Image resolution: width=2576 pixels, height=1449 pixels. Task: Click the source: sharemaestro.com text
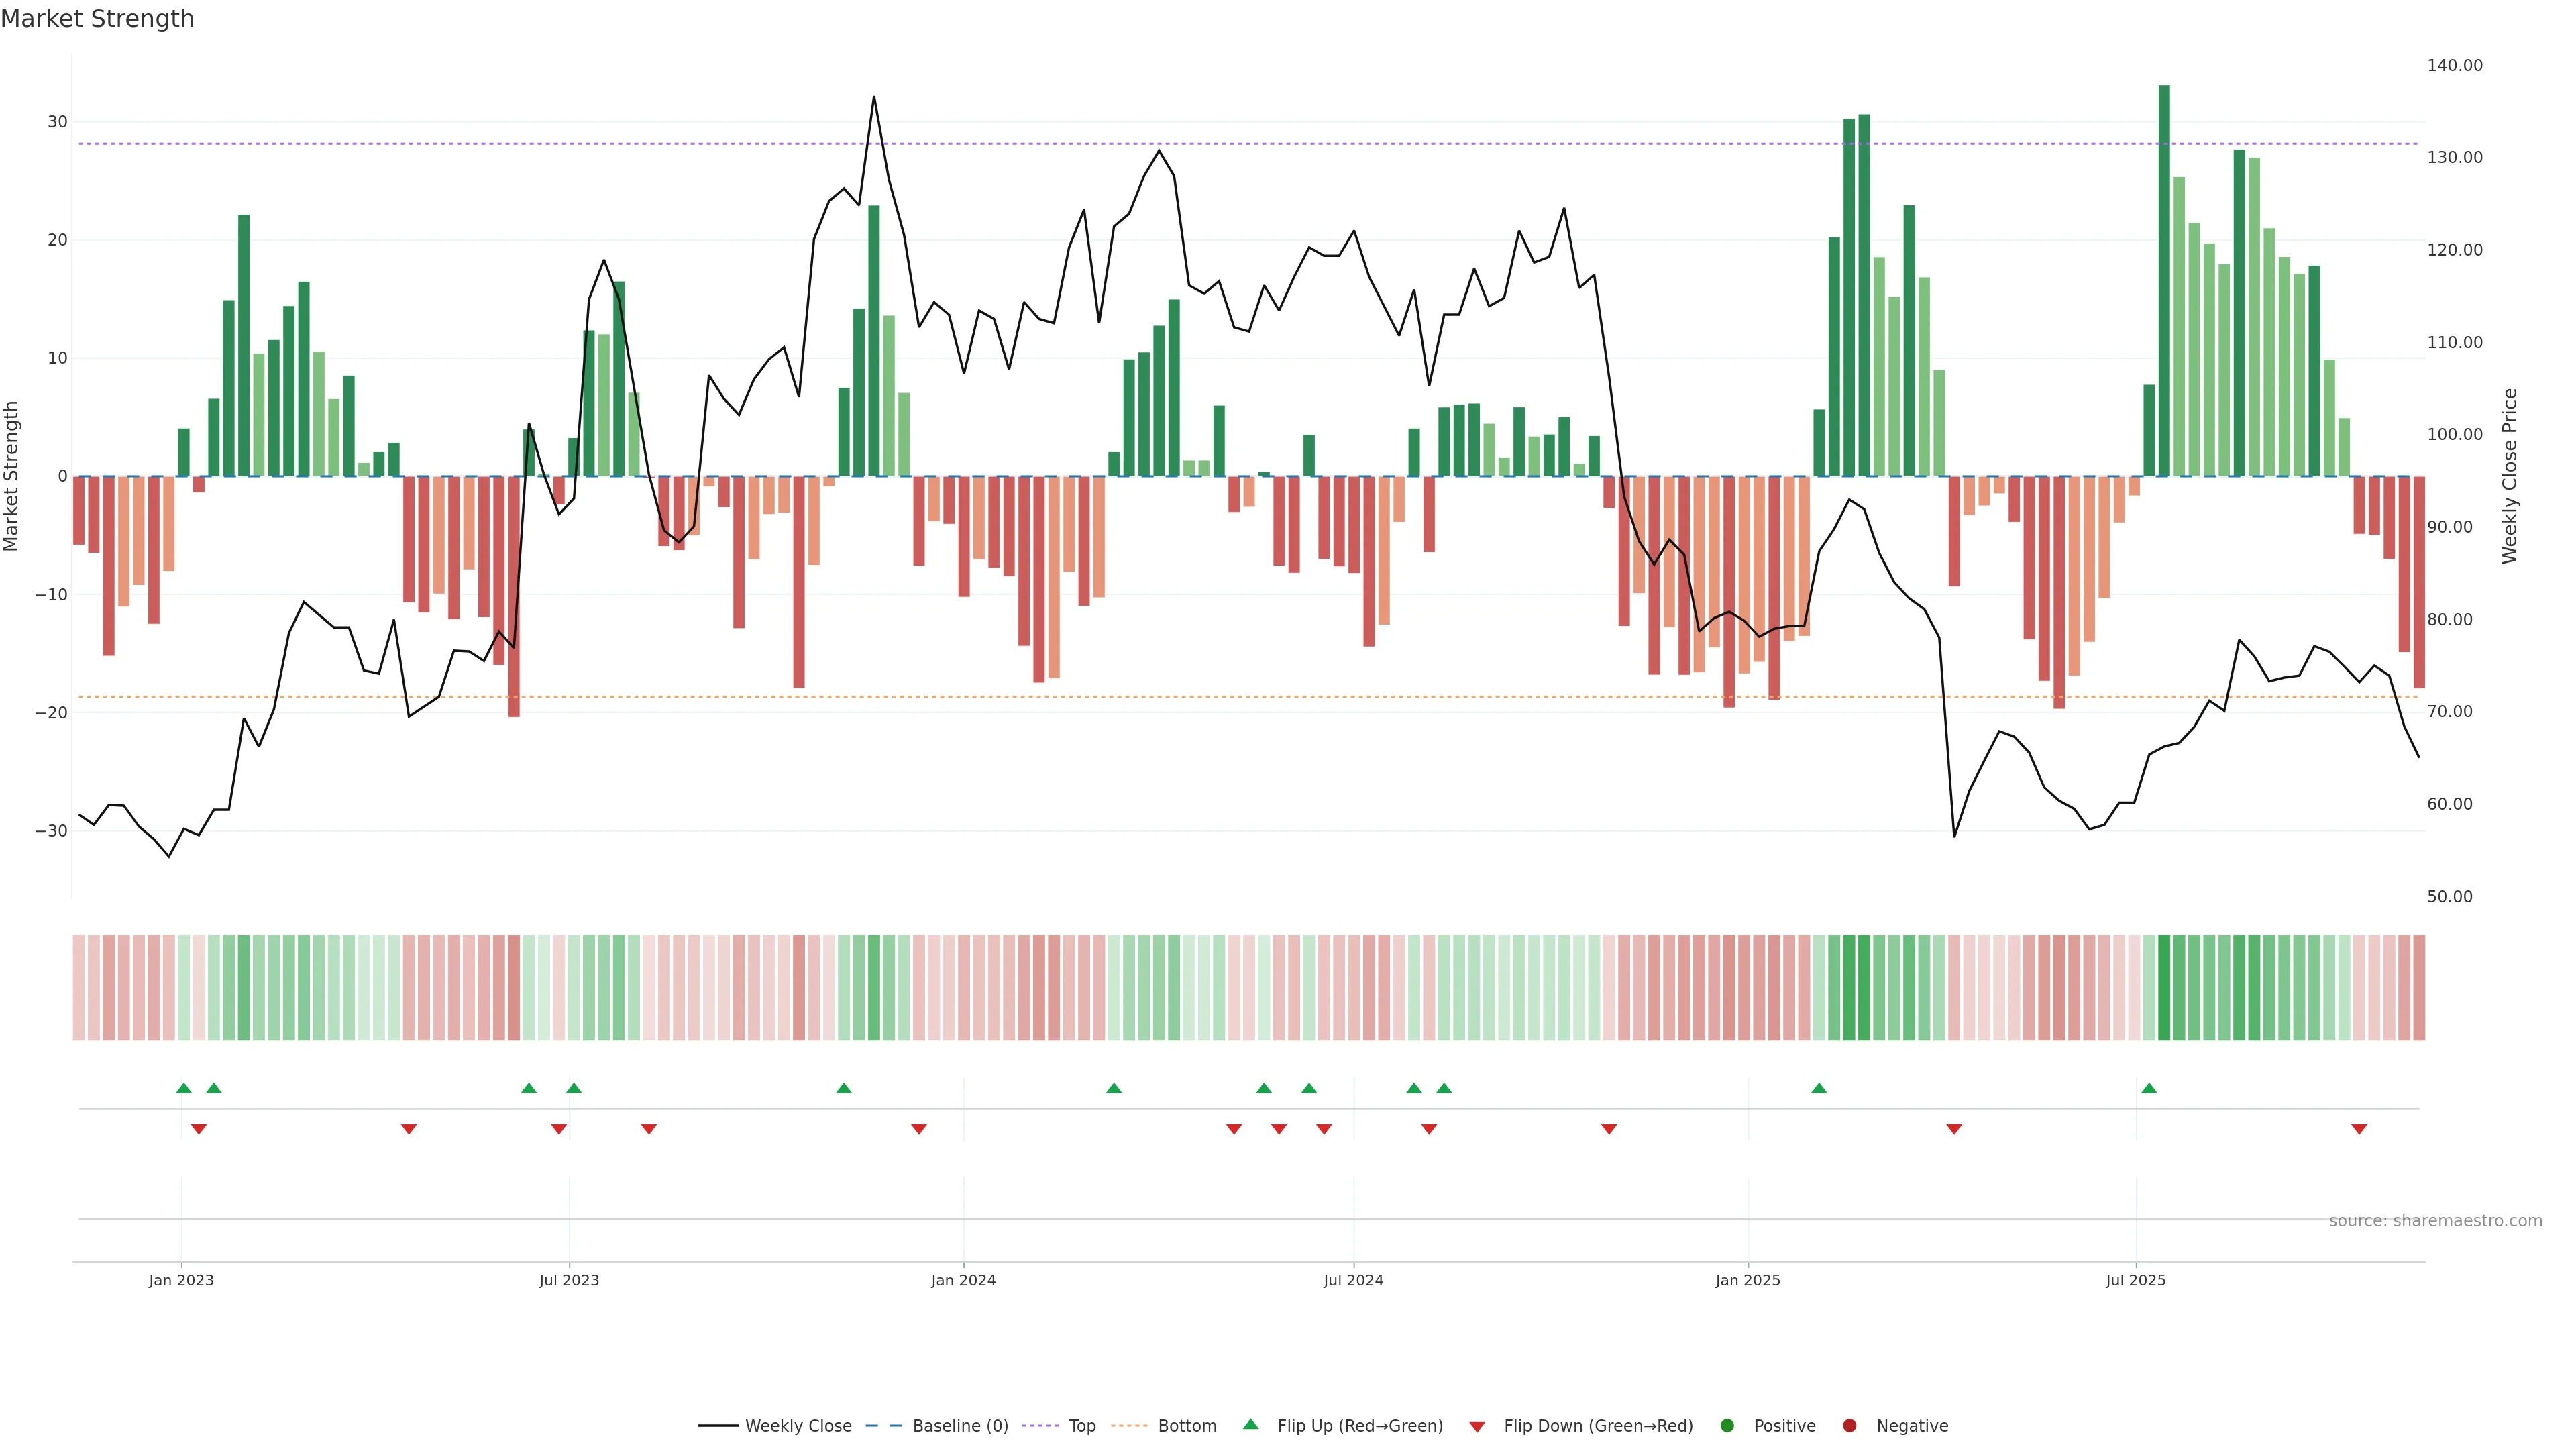point(2435,1221)
